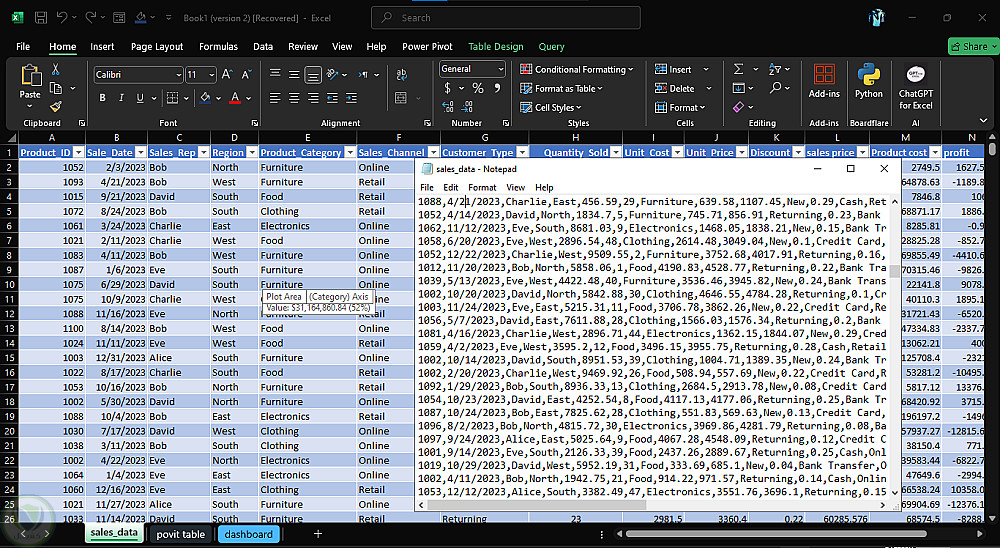Click the red Font Color swatch
The image size is (1000, 548).
tap(235, 98)
